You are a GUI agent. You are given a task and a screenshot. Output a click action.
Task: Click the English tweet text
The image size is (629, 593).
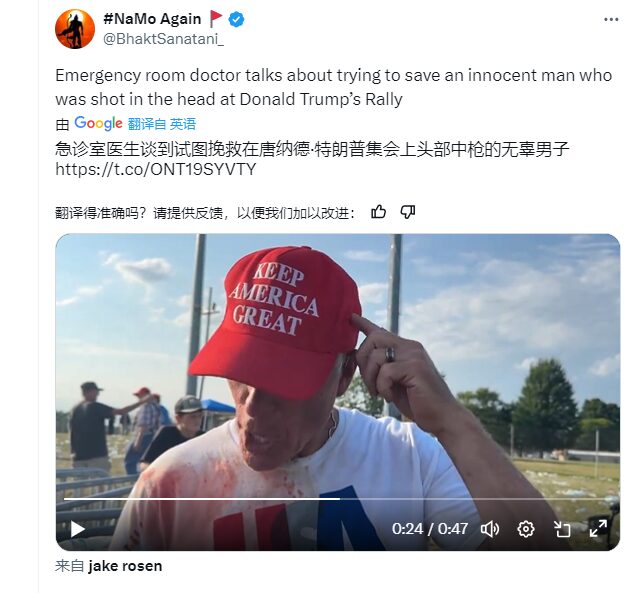[x=333, y=87]
